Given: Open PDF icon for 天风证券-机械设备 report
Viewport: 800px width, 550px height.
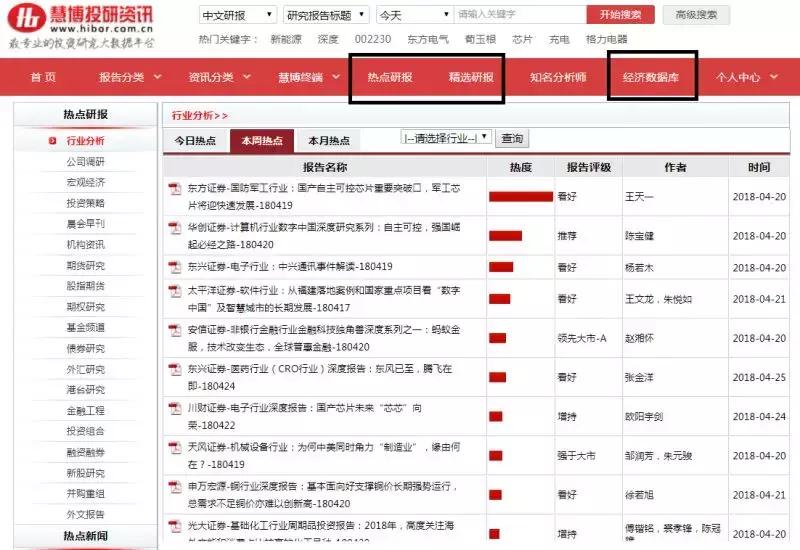Looking at the screenshot, I should click(x=175, y=447).
